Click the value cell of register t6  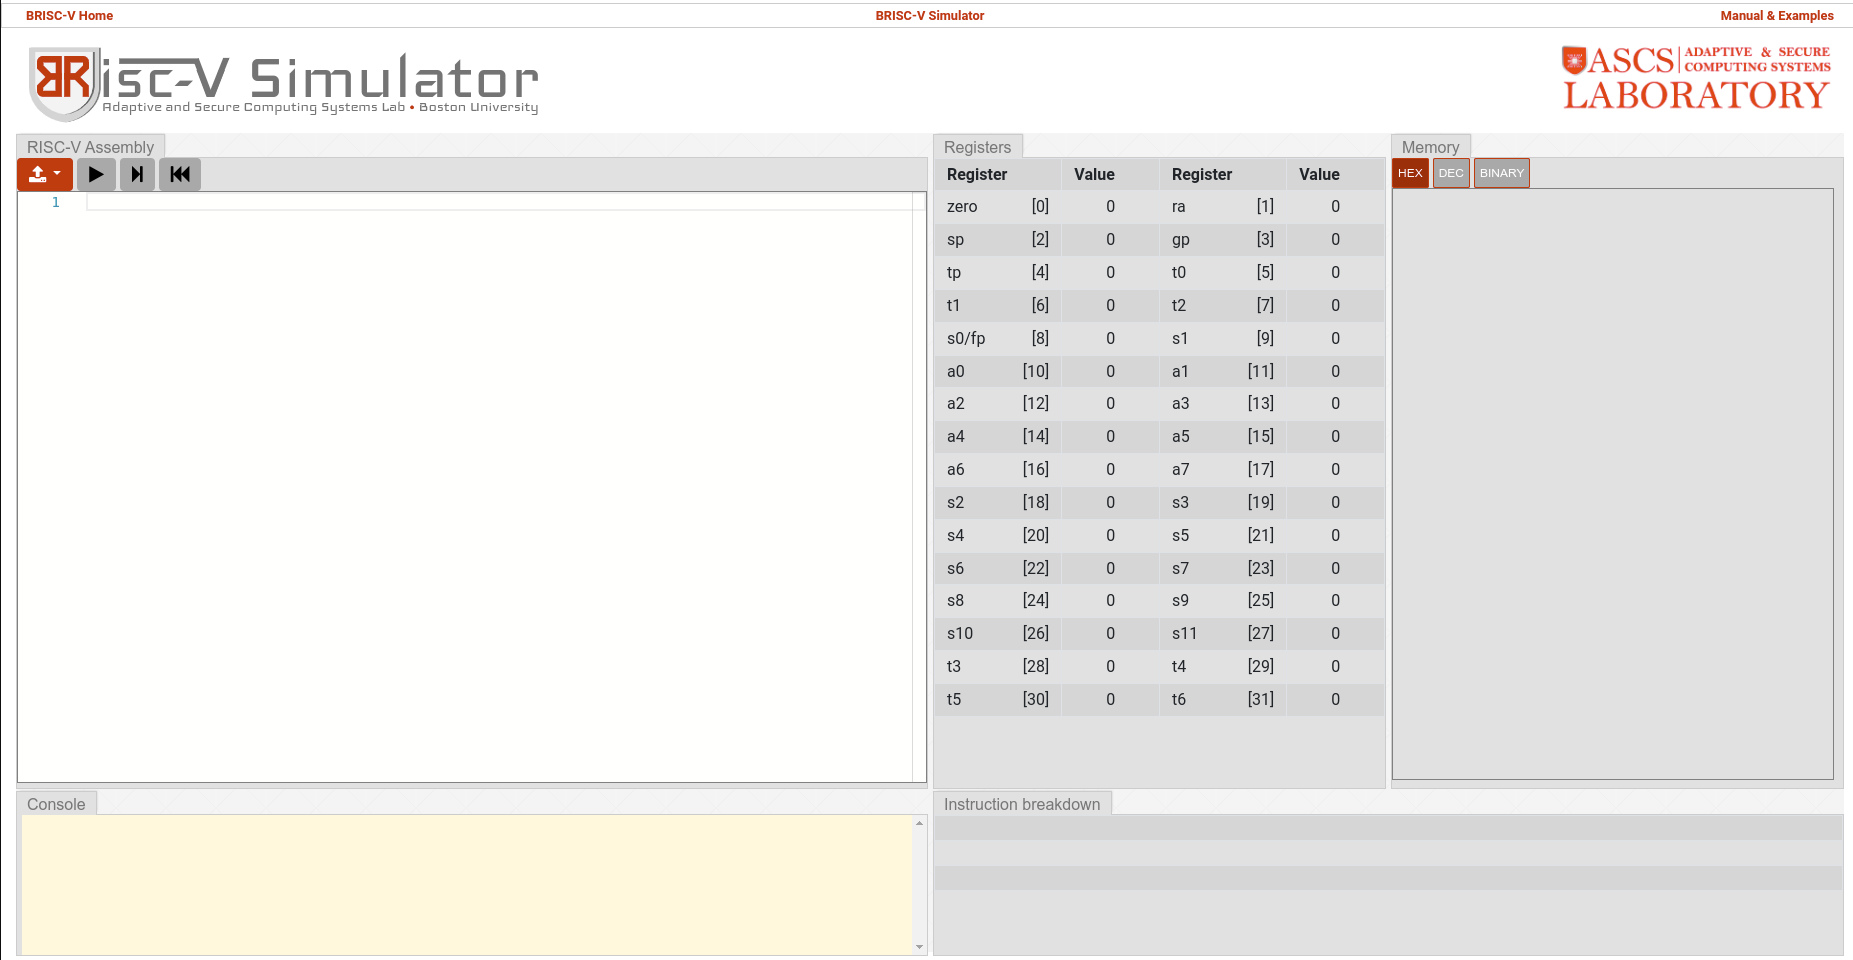click(x=1335, y=700)
